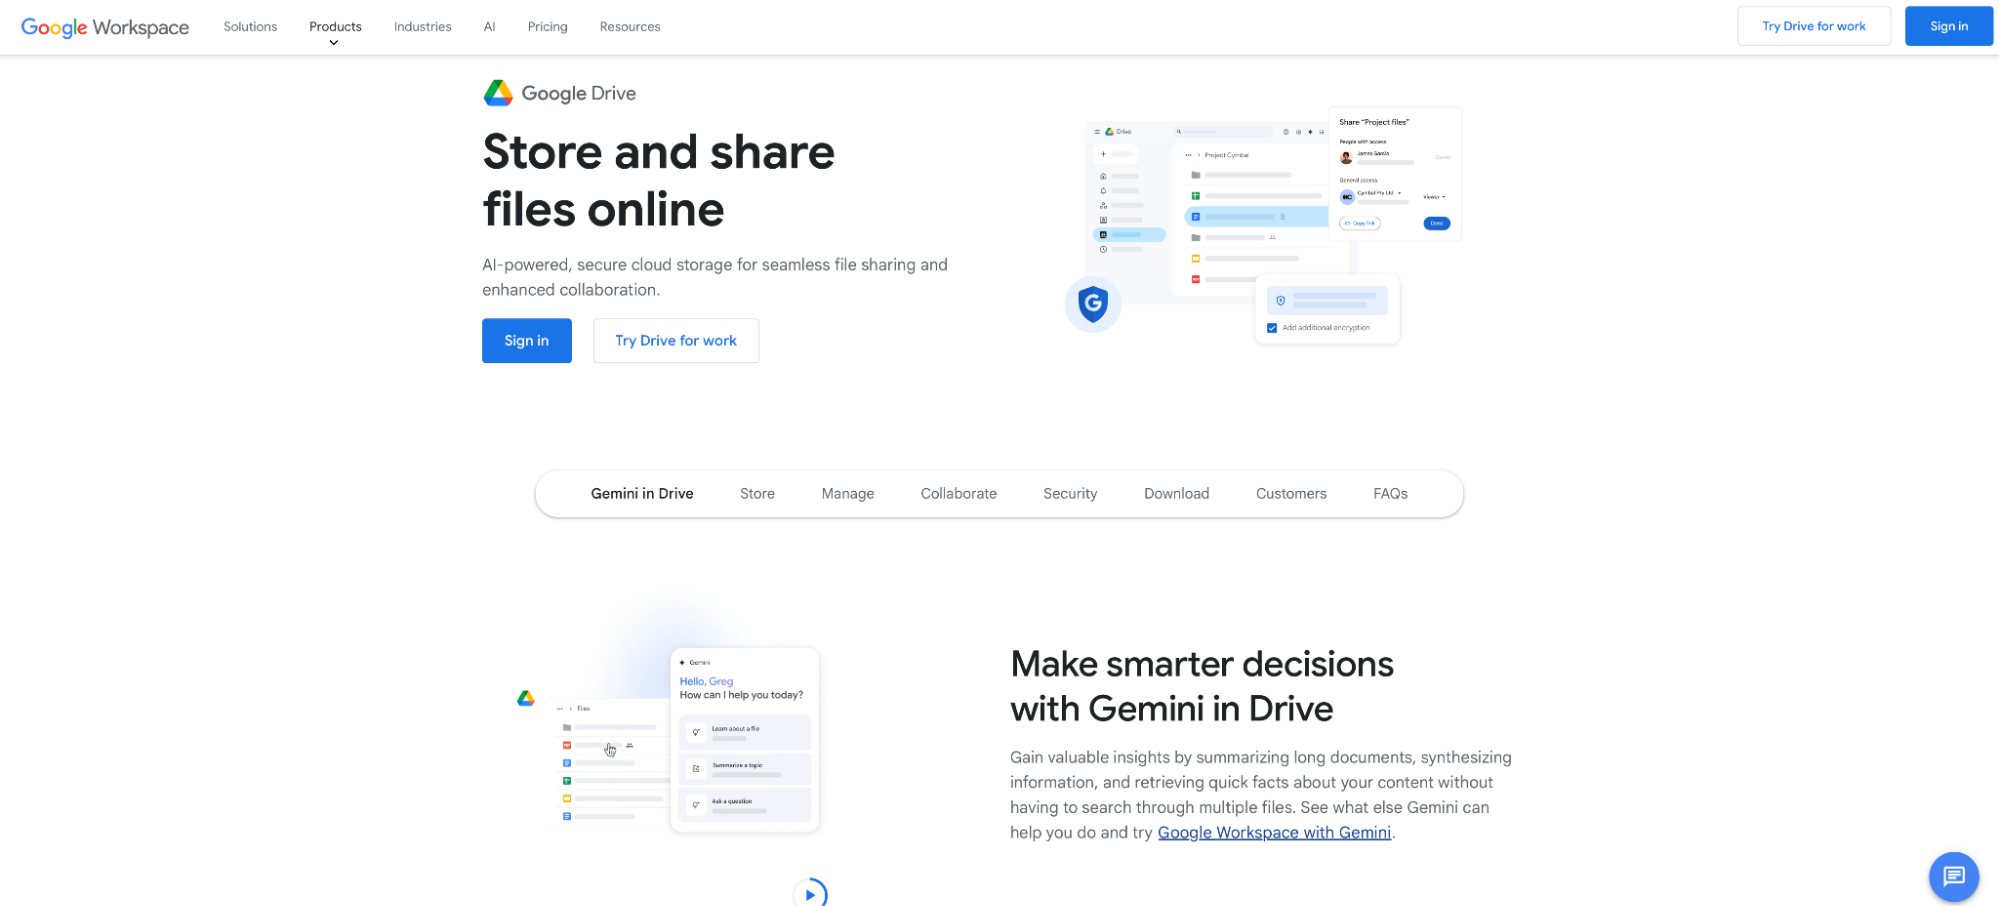This screenshot has width=1999, height=906.
Task: Open the Pricing menu item
Action: pyautogui.click(x=547, y=27)
